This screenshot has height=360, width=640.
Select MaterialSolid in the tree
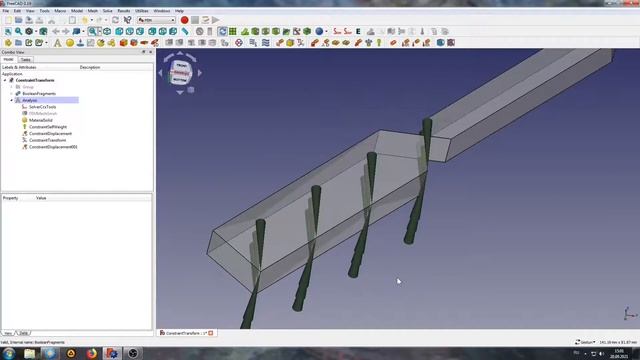point(41,120)
